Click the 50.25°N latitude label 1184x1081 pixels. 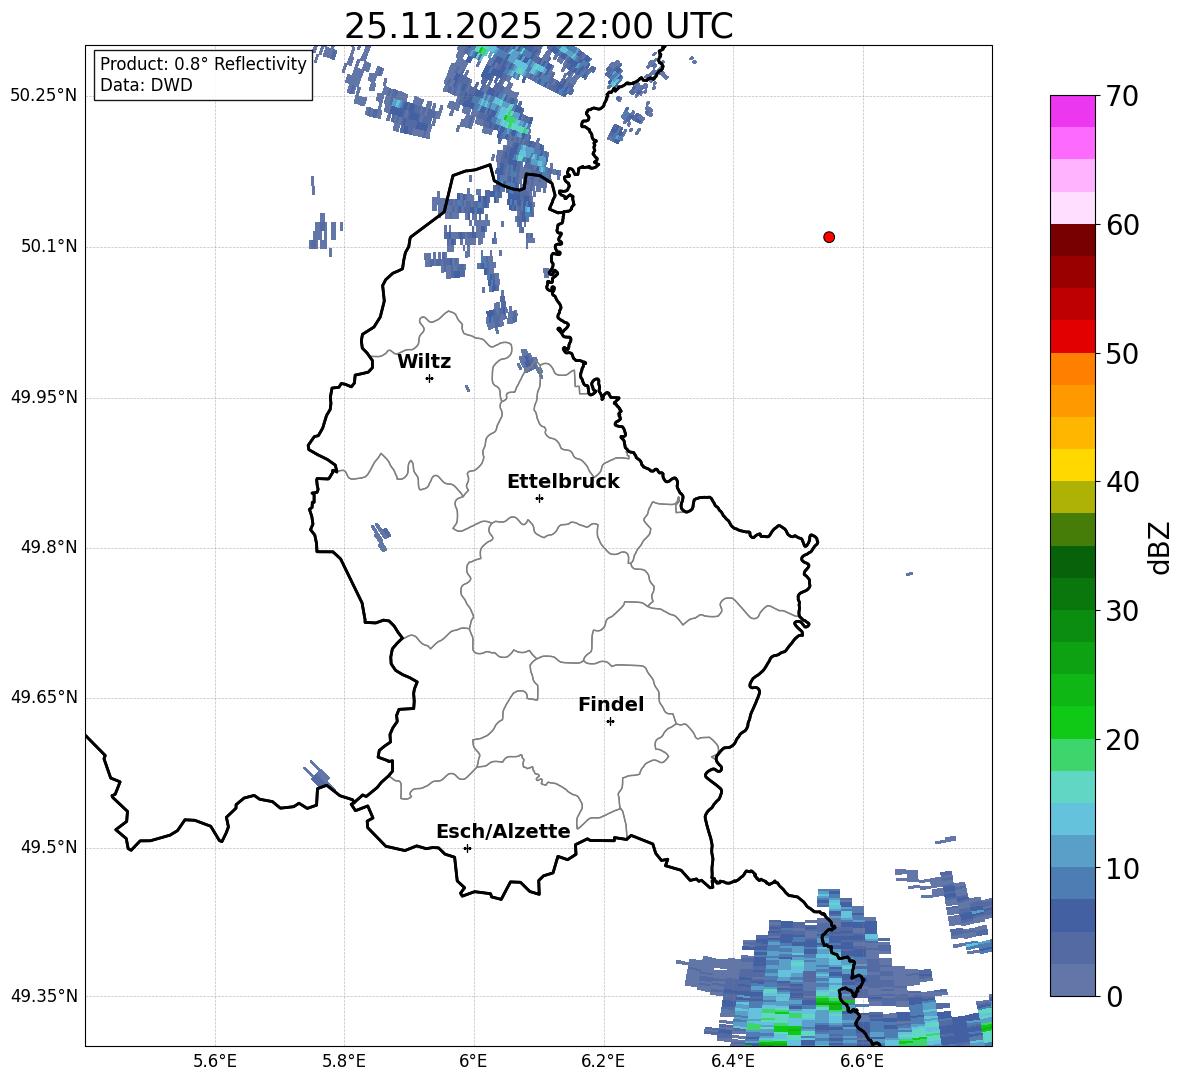[x=43, y=96]
